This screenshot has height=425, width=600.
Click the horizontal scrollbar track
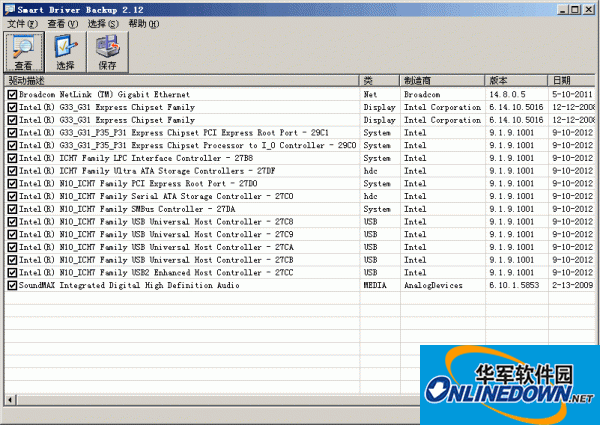click(218, 400)
